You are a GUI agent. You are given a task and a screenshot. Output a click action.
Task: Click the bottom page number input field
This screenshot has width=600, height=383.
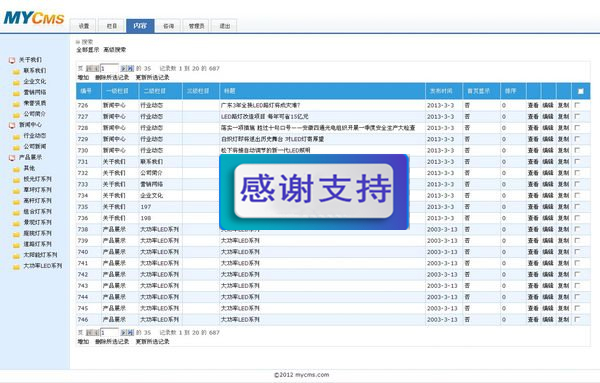109,332
